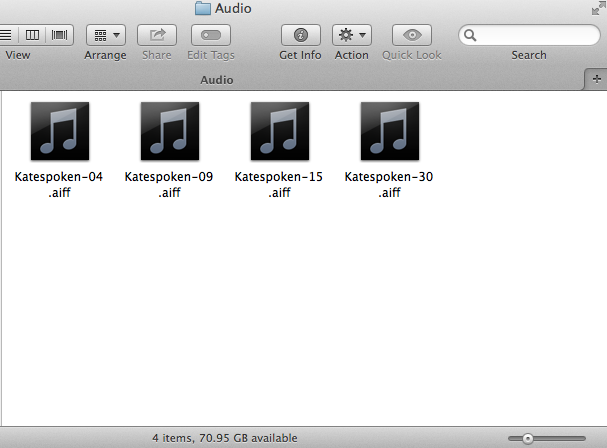Click the Share toolbar button
This screenshot has width=607, height=448.
[157, 35]
